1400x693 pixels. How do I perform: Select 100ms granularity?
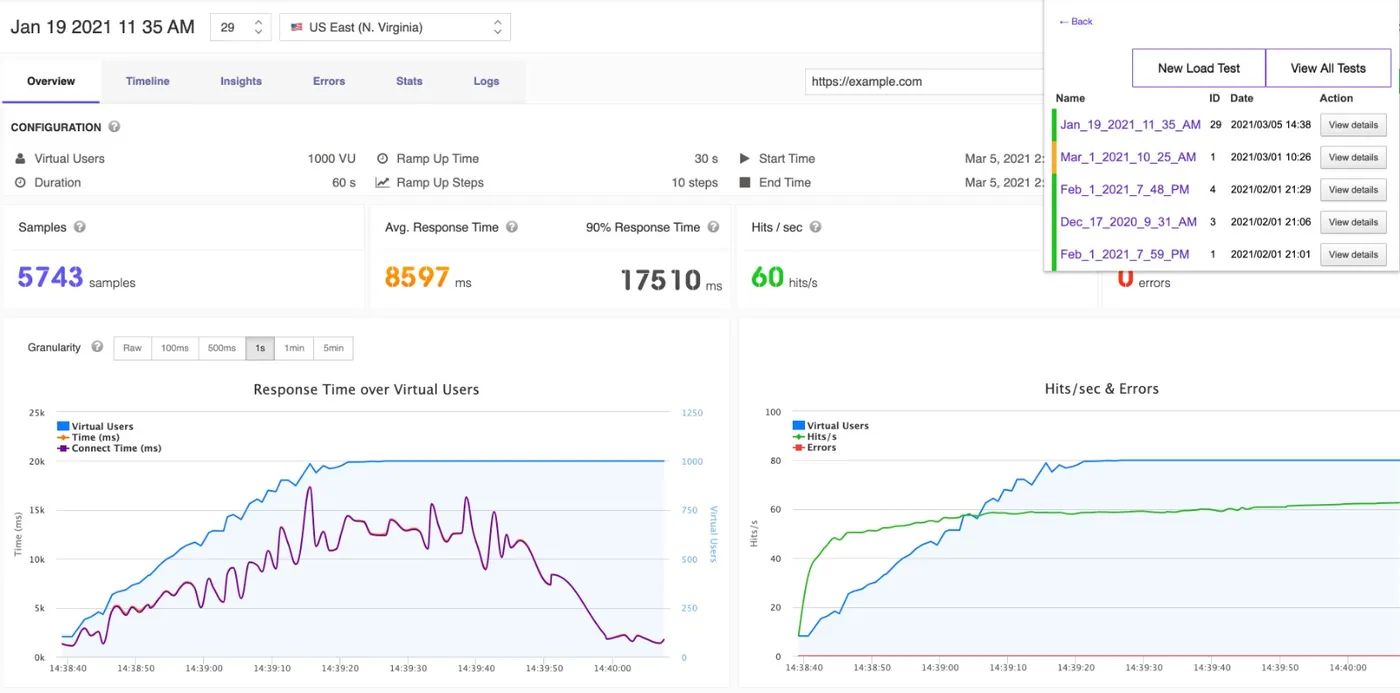pos(175,348)
